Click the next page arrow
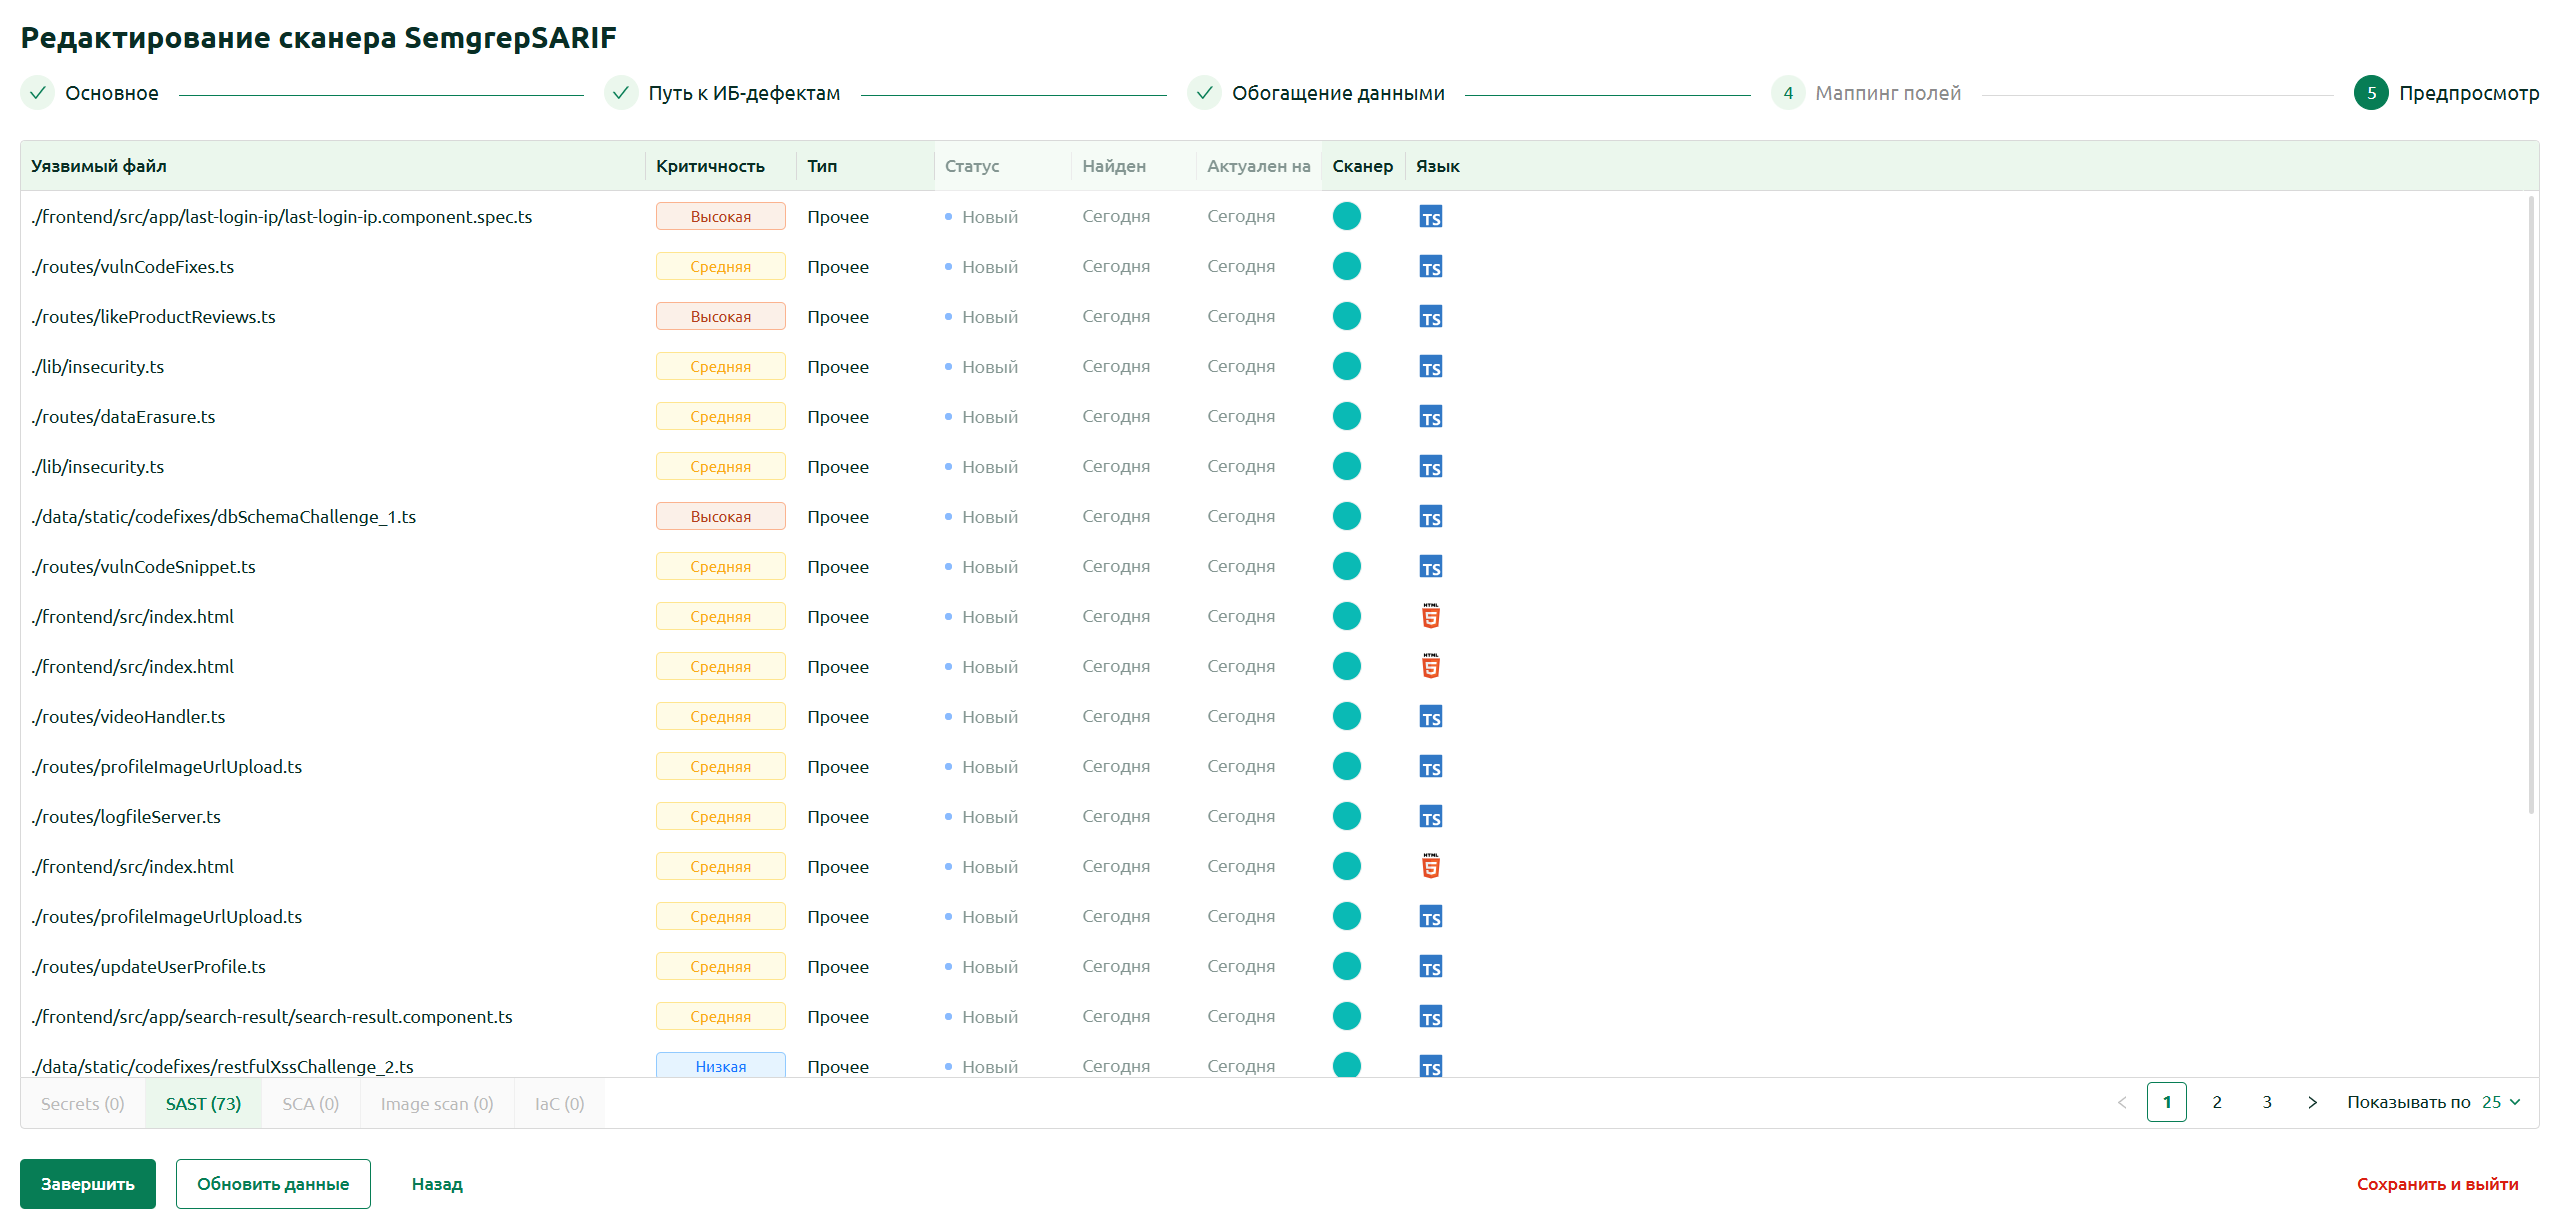This screenshot has height=1228, width=2560. tap(2312, 1102)
